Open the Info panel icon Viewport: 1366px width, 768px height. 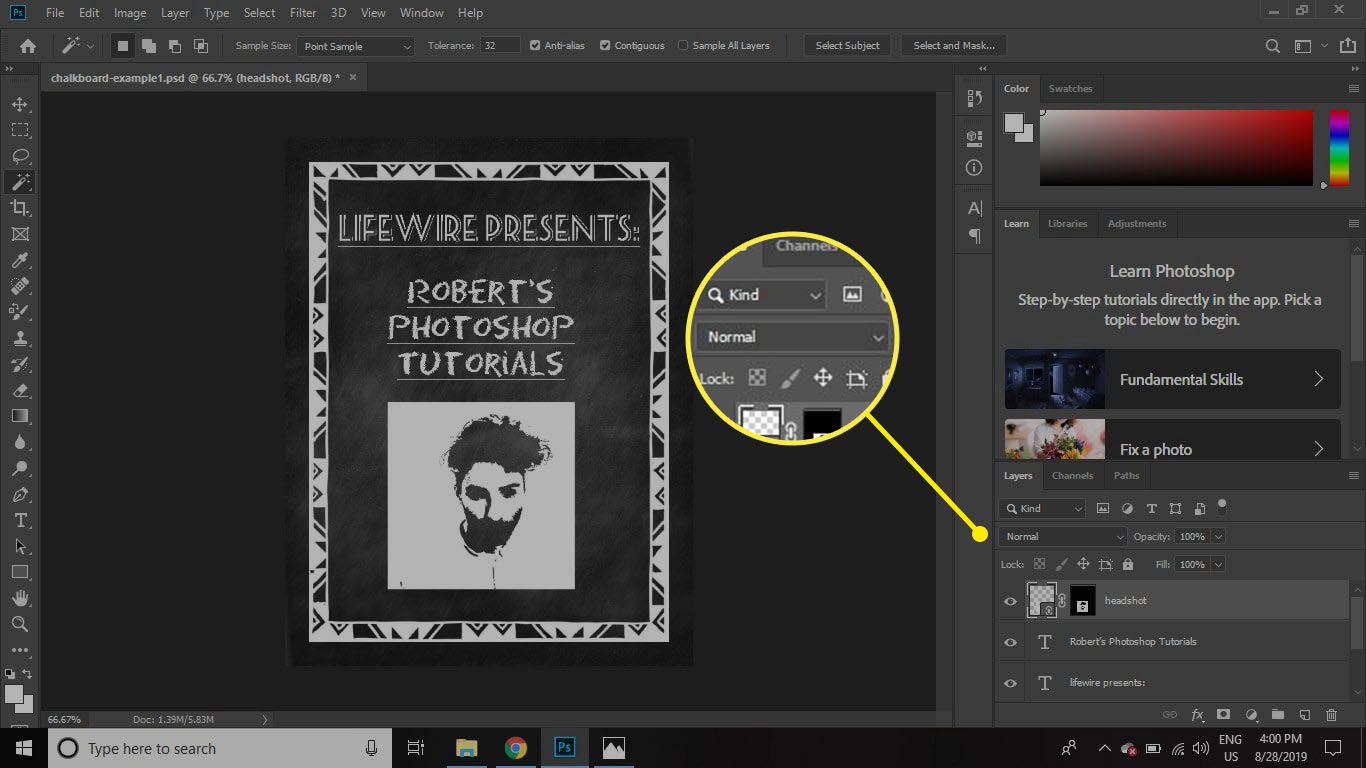click(975, 168)
